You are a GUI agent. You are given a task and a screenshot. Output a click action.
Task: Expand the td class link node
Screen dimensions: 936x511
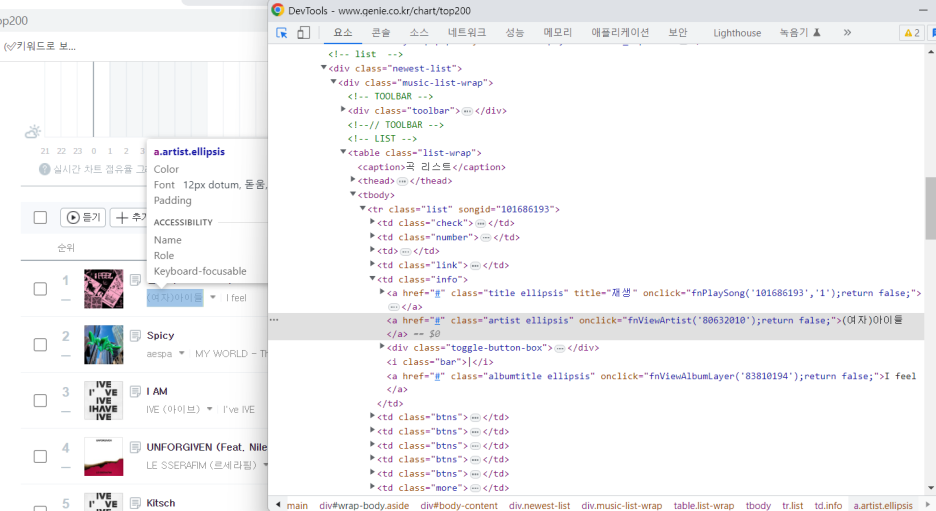click(x=372, y=264)
